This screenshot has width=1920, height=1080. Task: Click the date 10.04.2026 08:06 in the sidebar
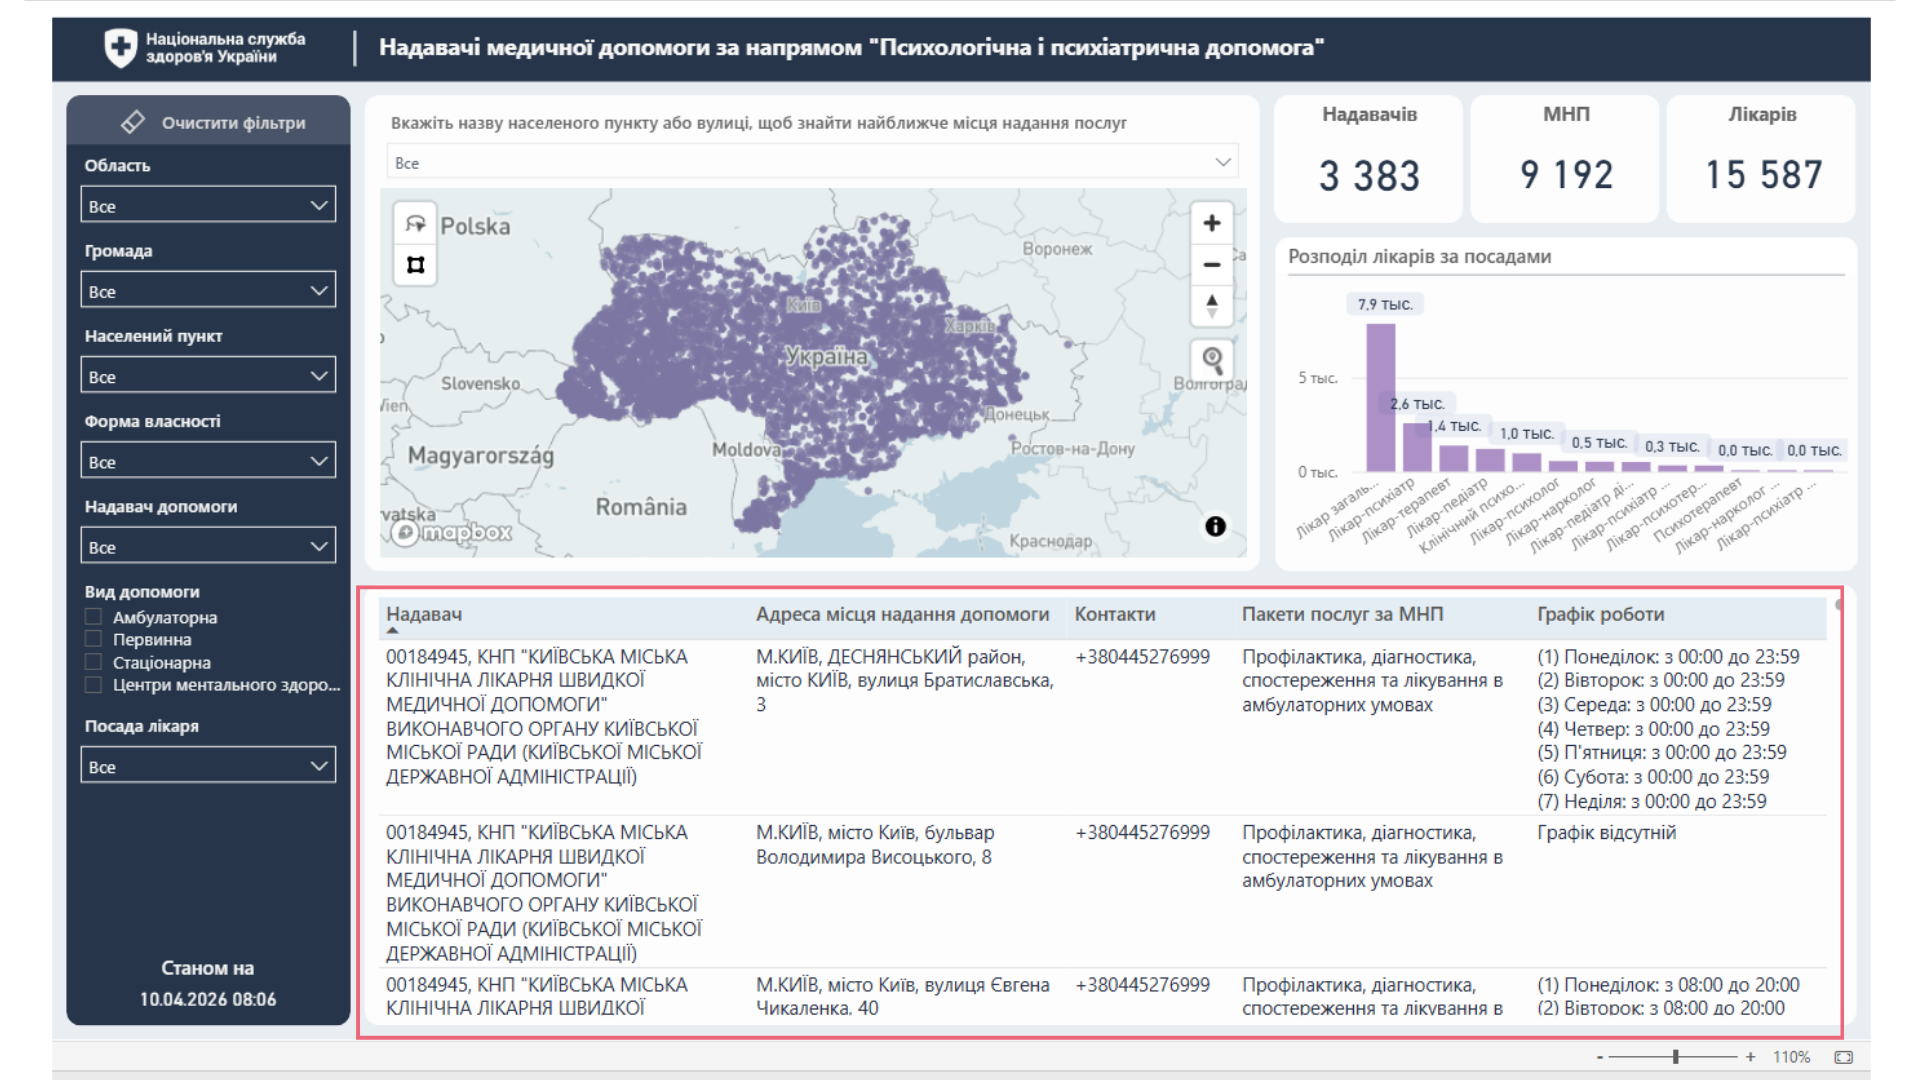click(x=208, y=999)
